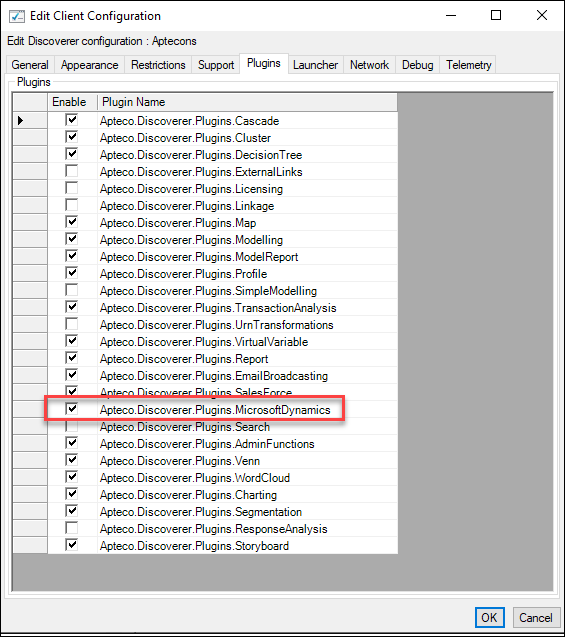Switch to the General tab
The height and width of the screenshot is (637, 565).
[x=30, y=65]
